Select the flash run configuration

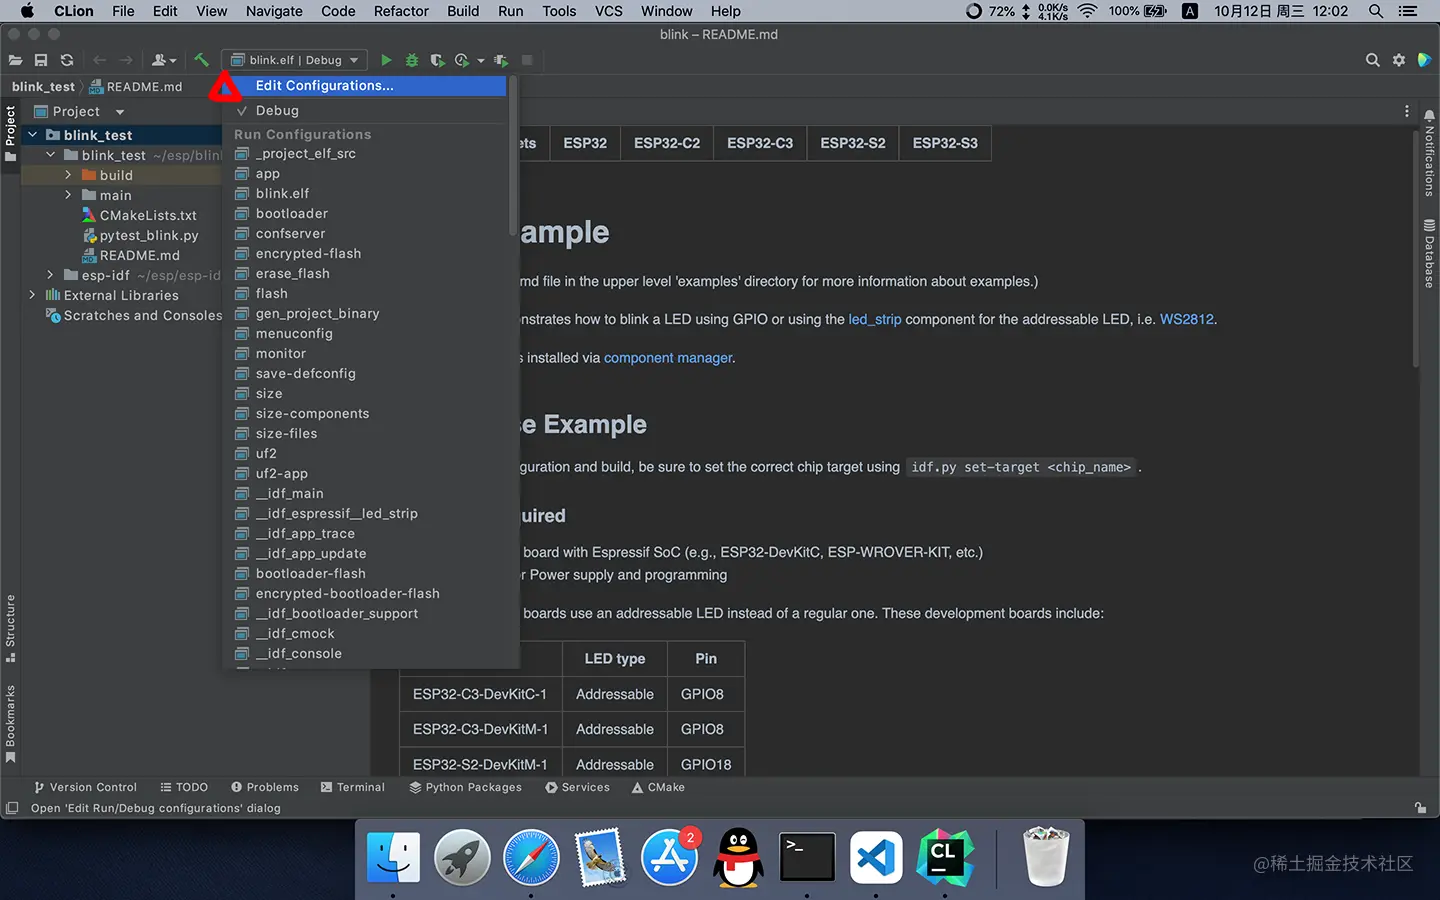(x=365, y=294)
